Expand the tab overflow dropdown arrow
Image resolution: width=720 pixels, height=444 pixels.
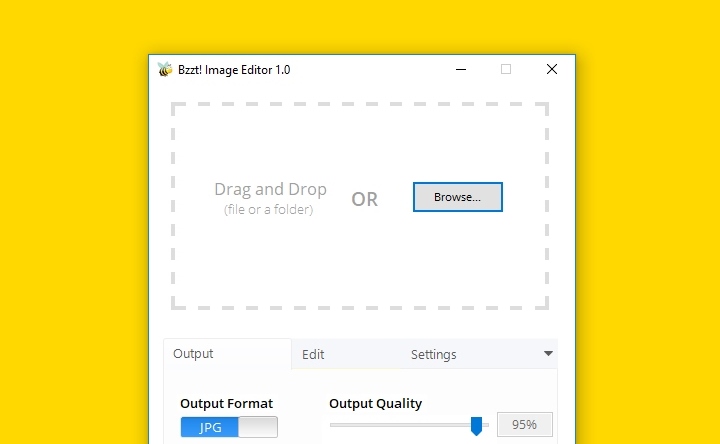tap(548, 354)
